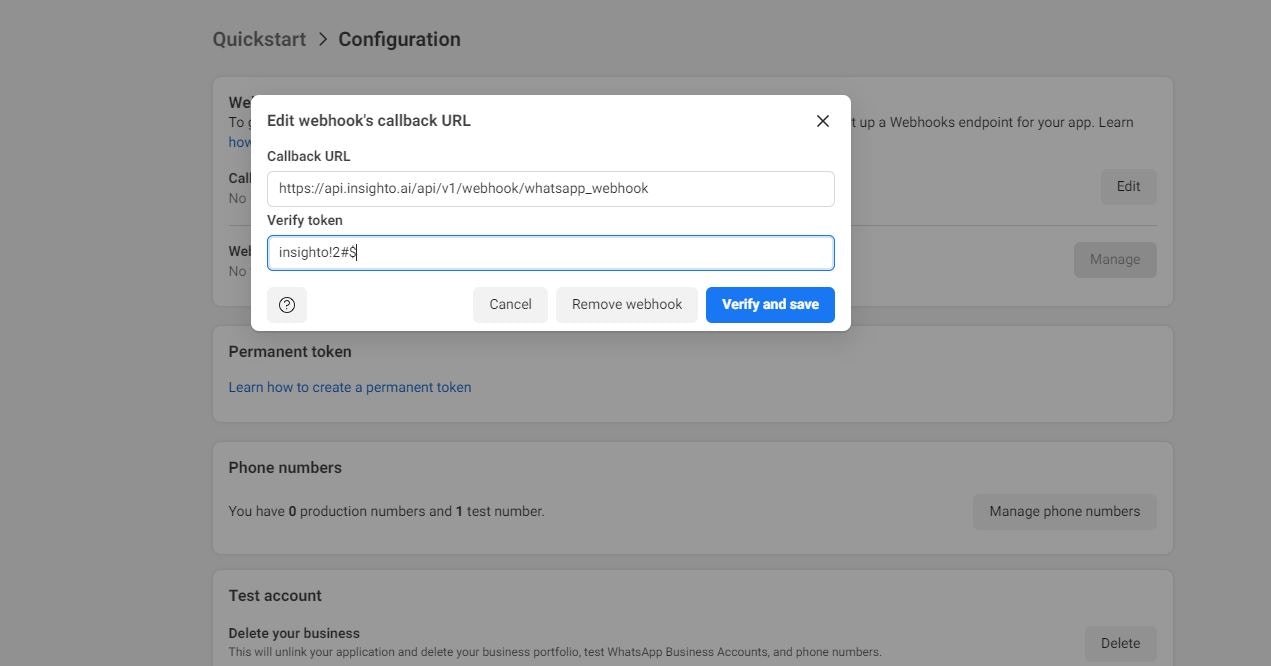This screenshot has height=666, width=1271.
Task: Close the Edit webhook dialog with X
Action: pos(823,121)
